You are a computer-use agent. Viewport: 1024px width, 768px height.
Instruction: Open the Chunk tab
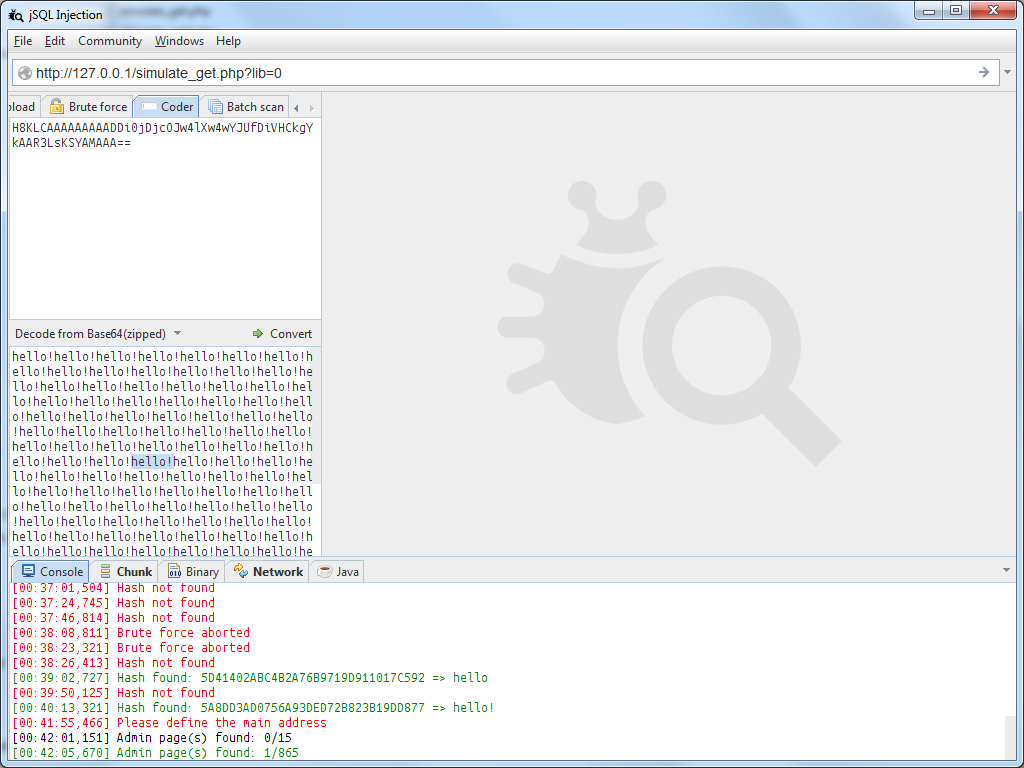pyautogui.click(x=126, y=571)
